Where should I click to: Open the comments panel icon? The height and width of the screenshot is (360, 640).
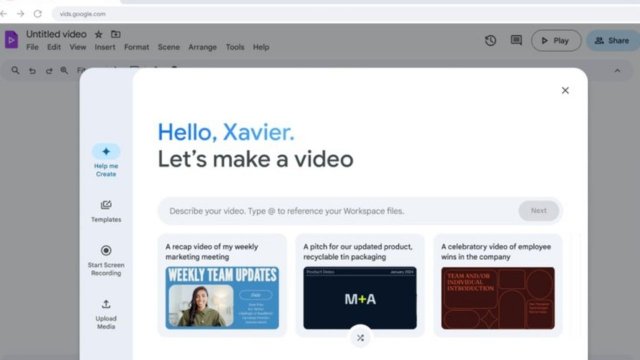[516, 40]
